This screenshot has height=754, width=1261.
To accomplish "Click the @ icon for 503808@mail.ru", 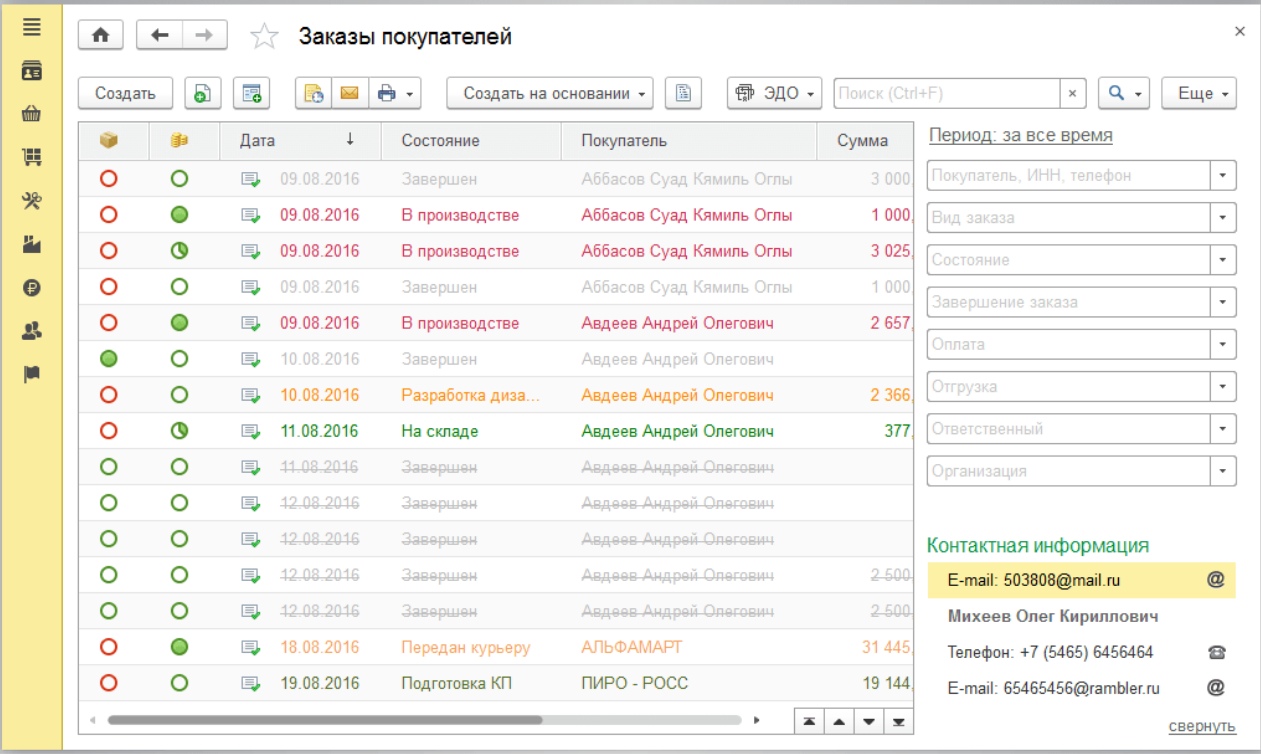I will (x=1216, y=579).
